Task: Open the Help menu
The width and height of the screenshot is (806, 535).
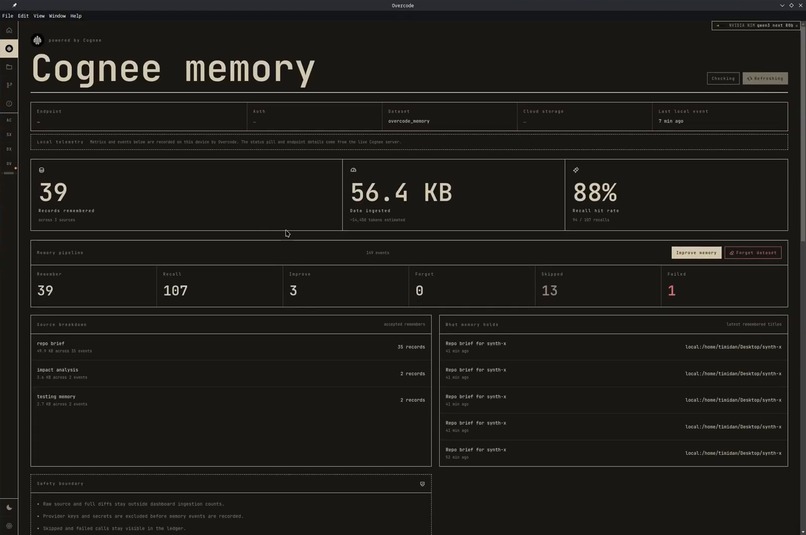Action: [x=76, y=16]
